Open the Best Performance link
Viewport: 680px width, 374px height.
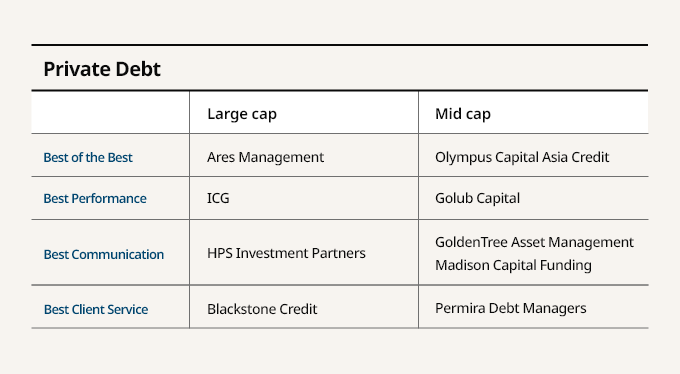click(95, 198)
